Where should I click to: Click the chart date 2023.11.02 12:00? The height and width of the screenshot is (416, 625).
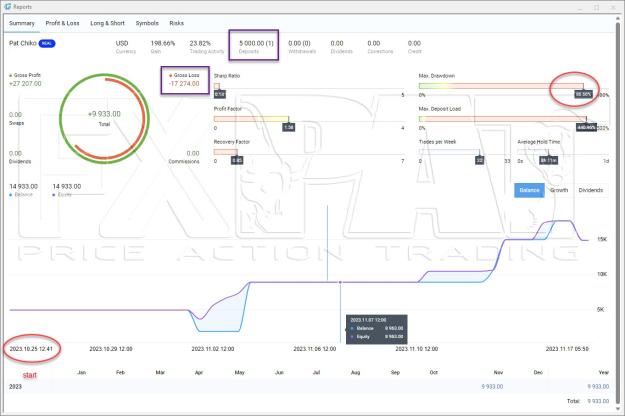tap(213, 349)
